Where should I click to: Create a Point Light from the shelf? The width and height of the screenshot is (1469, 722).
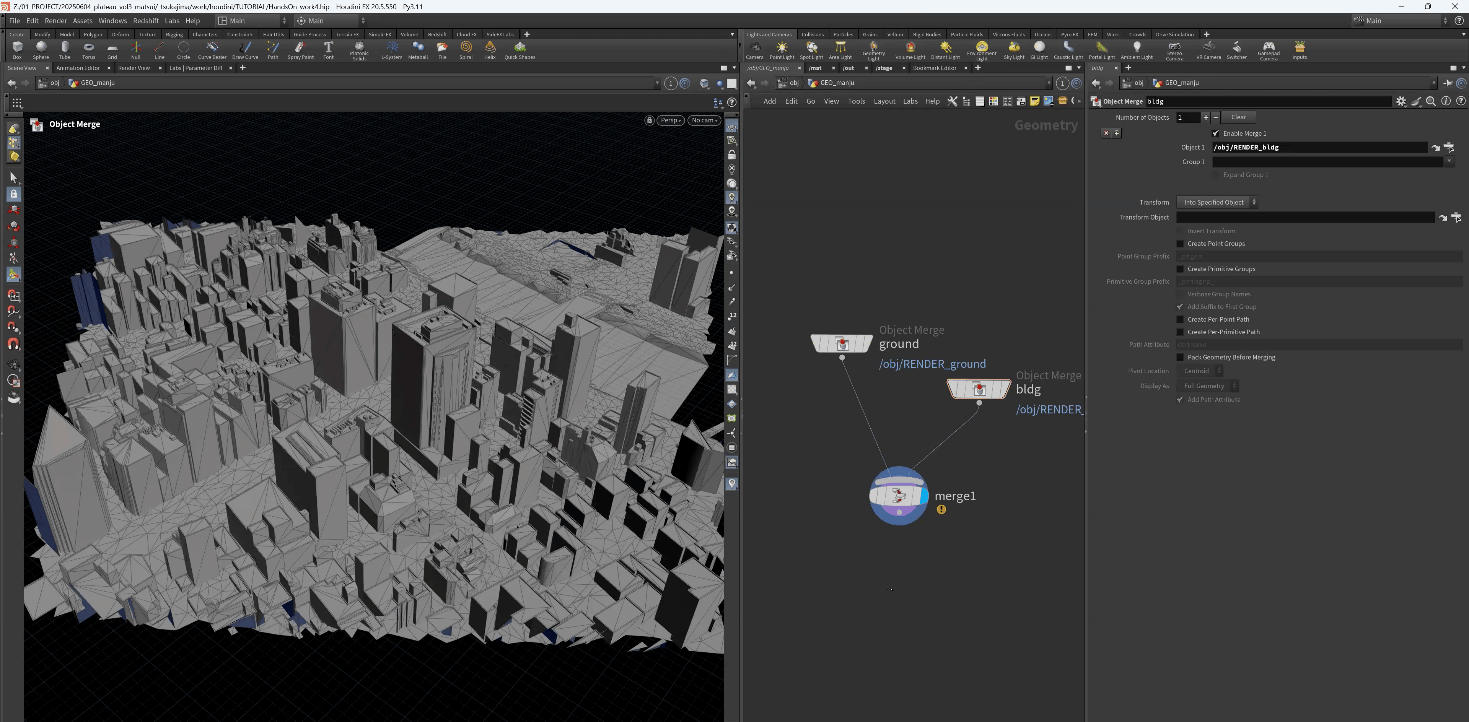coord(781,49)
